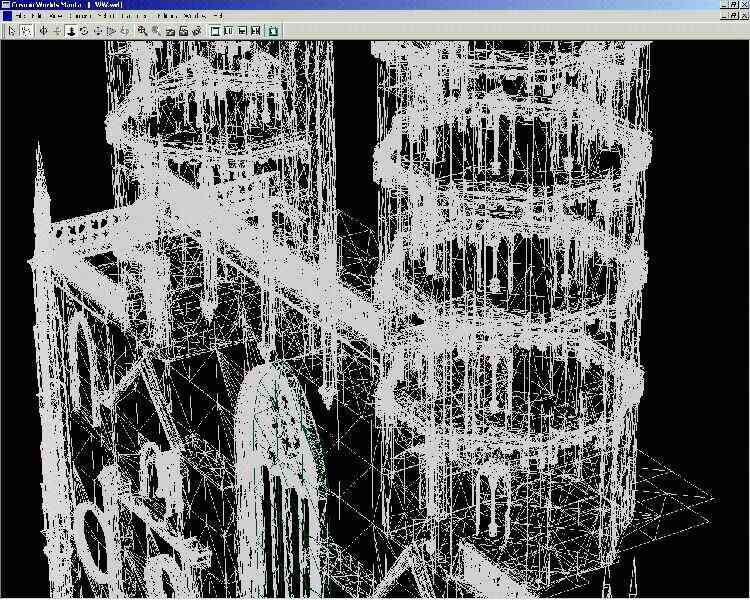750x600 pixels.
Task: Minimize the inner document window
Action: coord(722,17)
